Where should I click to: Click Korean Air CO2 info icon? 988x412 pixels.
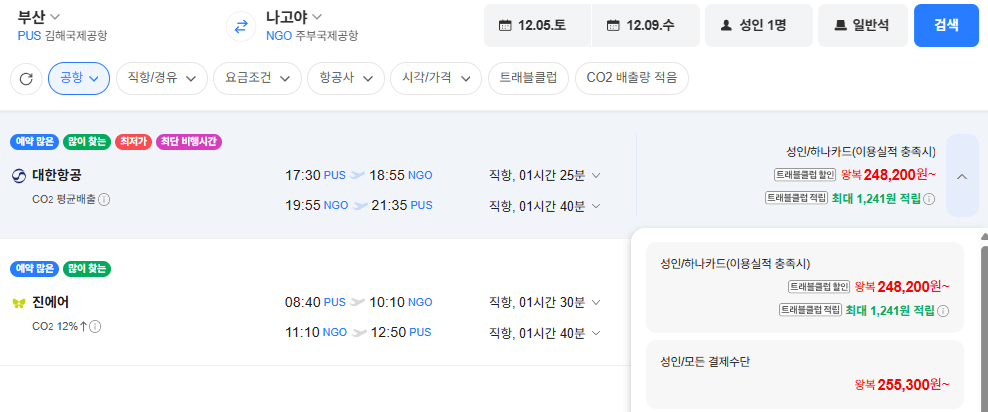[105, 199]
